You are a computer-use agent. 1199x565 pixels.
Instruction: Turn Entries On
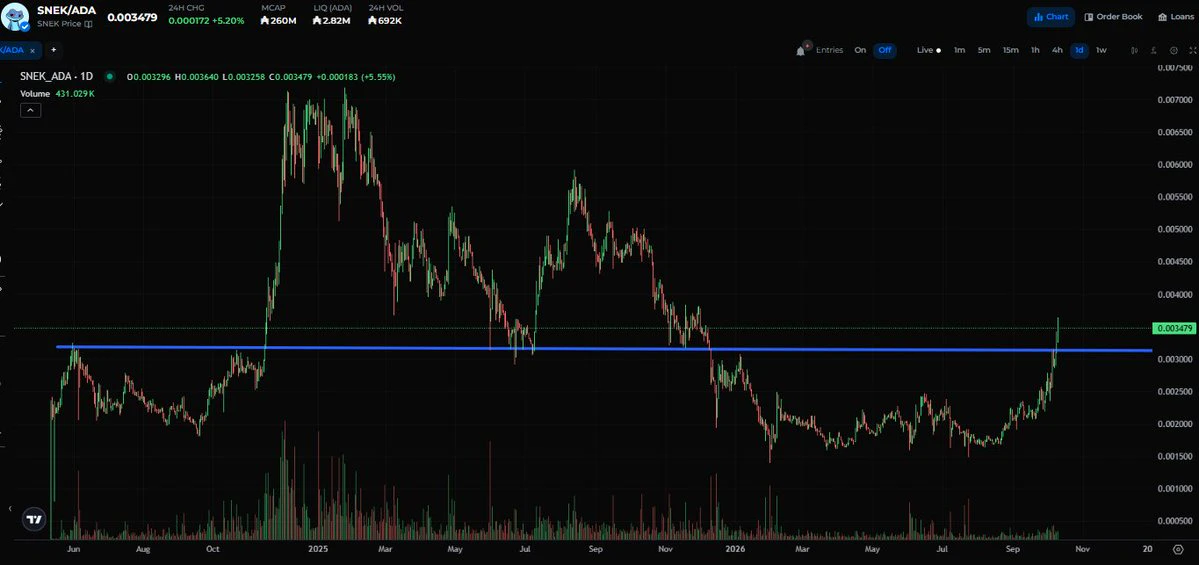click(x=860, y=50)
